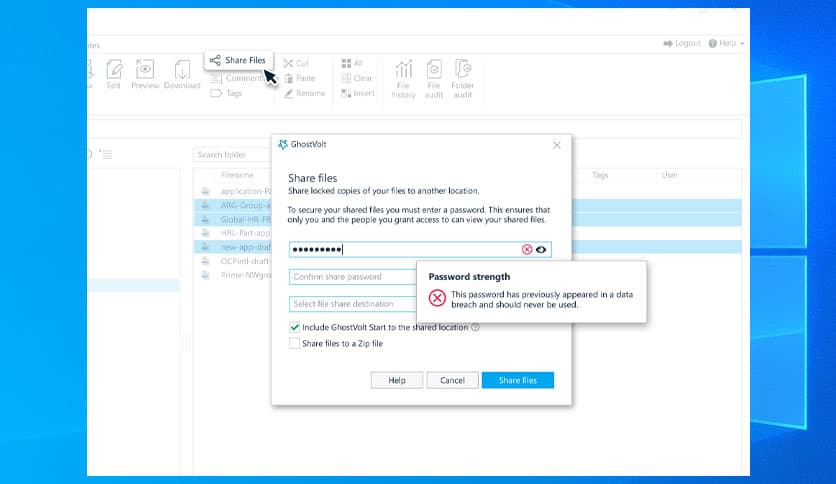
Task: Click the Invert selection option
Action: point(358,93)
